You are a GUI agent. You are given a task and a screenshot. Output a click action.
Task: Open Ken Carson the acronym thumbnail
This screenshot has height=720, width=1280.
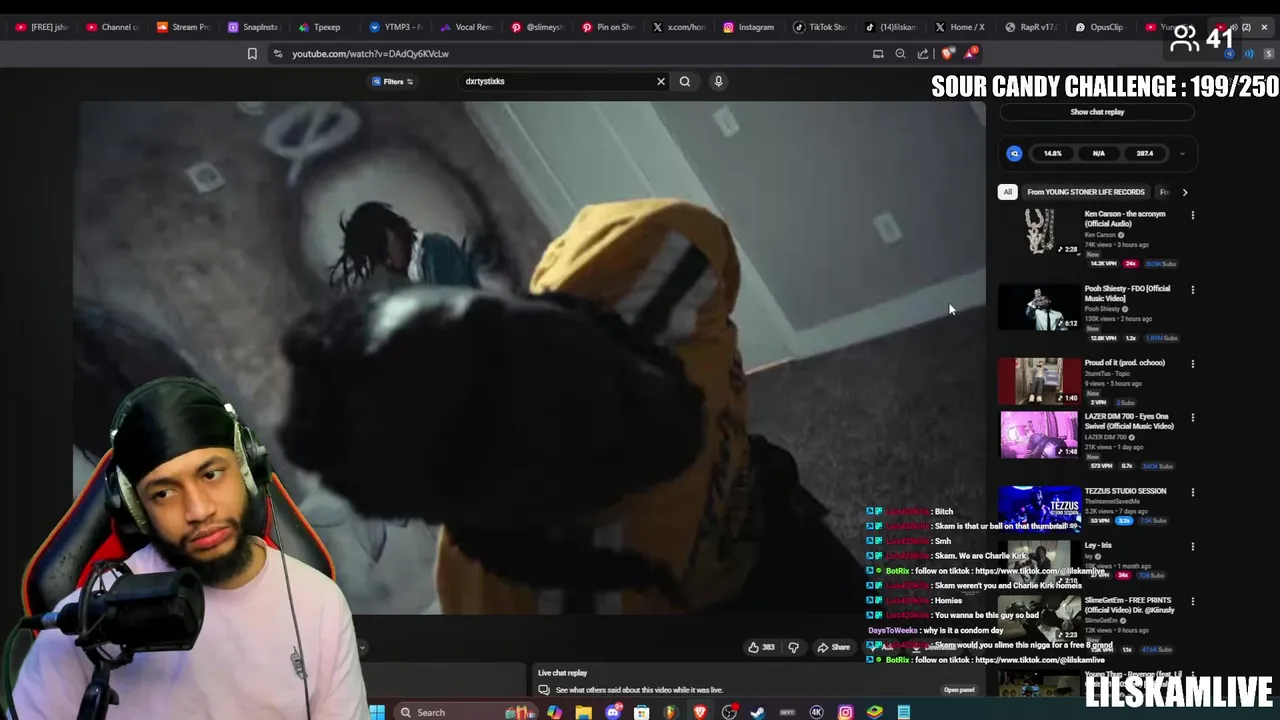tap(1039, 232)
